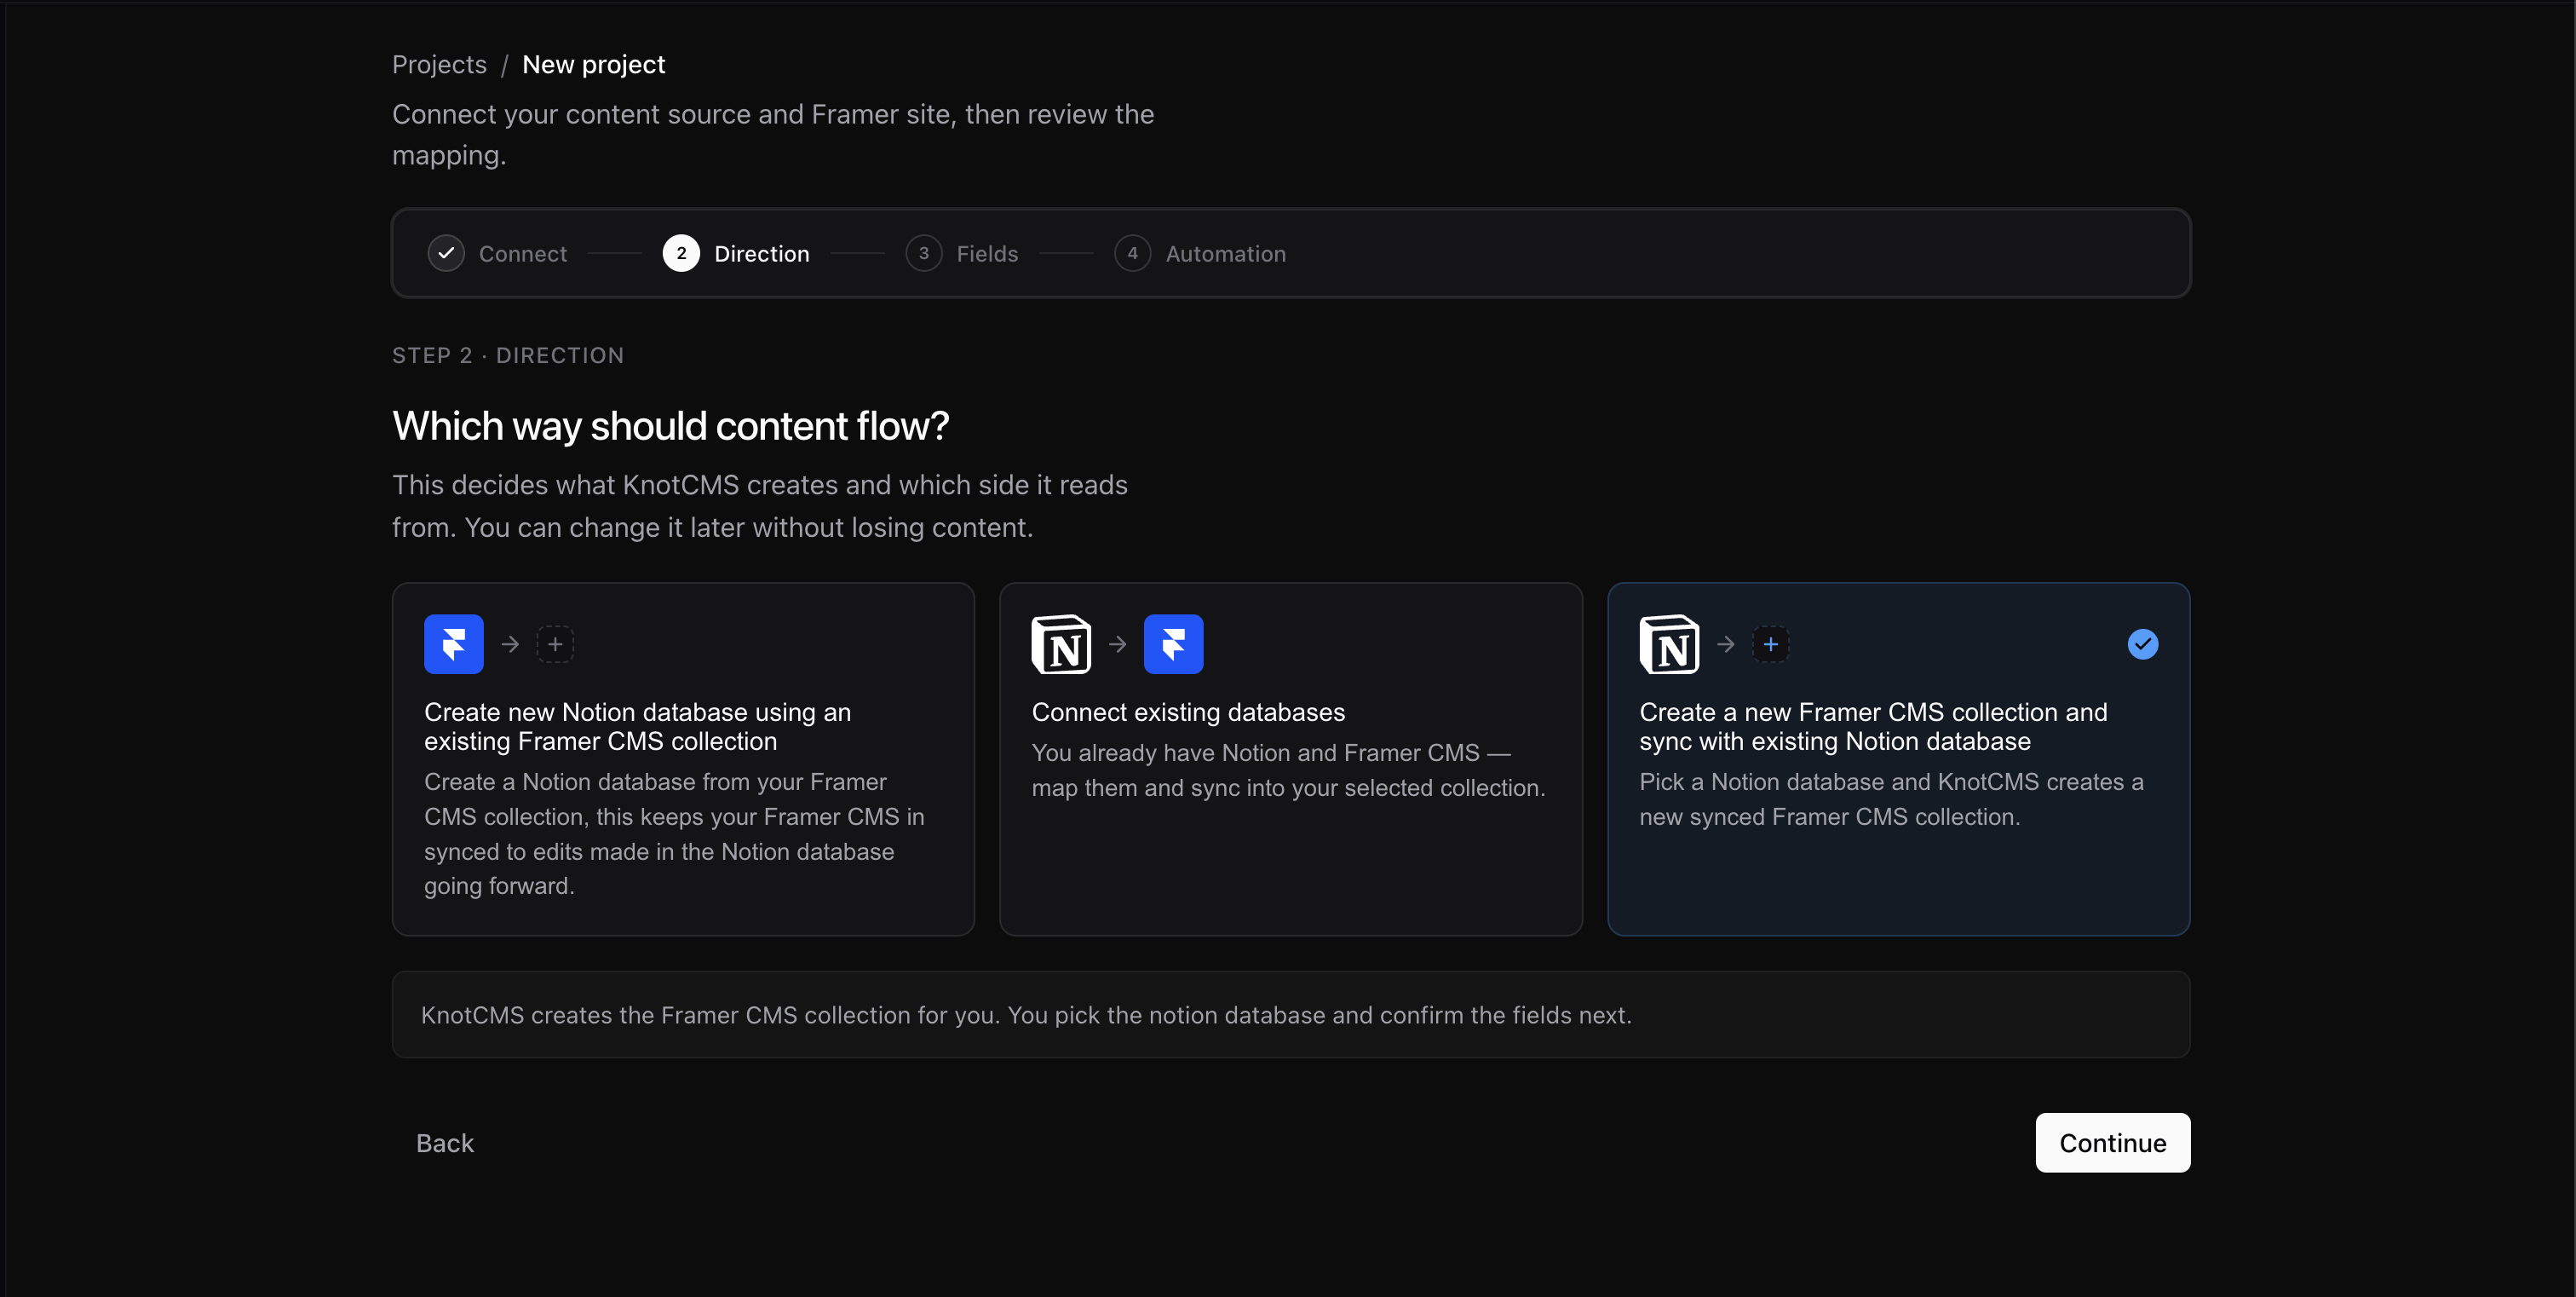Click the 'STEP 2 · DIRECTION' label
The height and width of the screenshot is (1297, 2576).
click(x=508, y=356)
